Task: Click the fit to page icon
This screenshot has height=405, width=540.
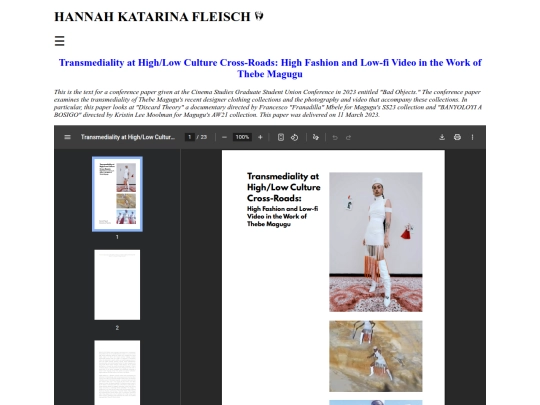Action: coord(281,137)
